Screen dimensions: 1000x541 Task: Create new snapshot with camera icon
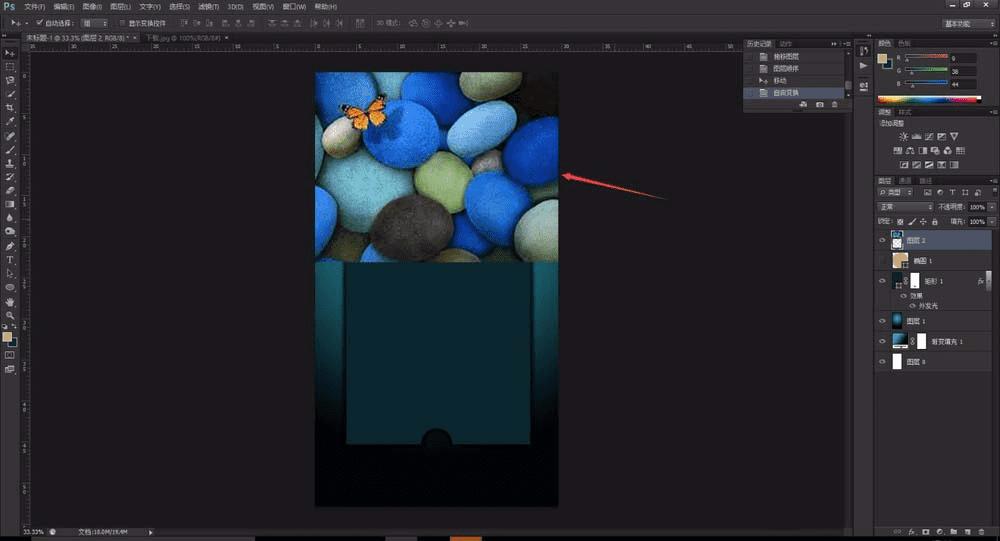pos(820,104)
